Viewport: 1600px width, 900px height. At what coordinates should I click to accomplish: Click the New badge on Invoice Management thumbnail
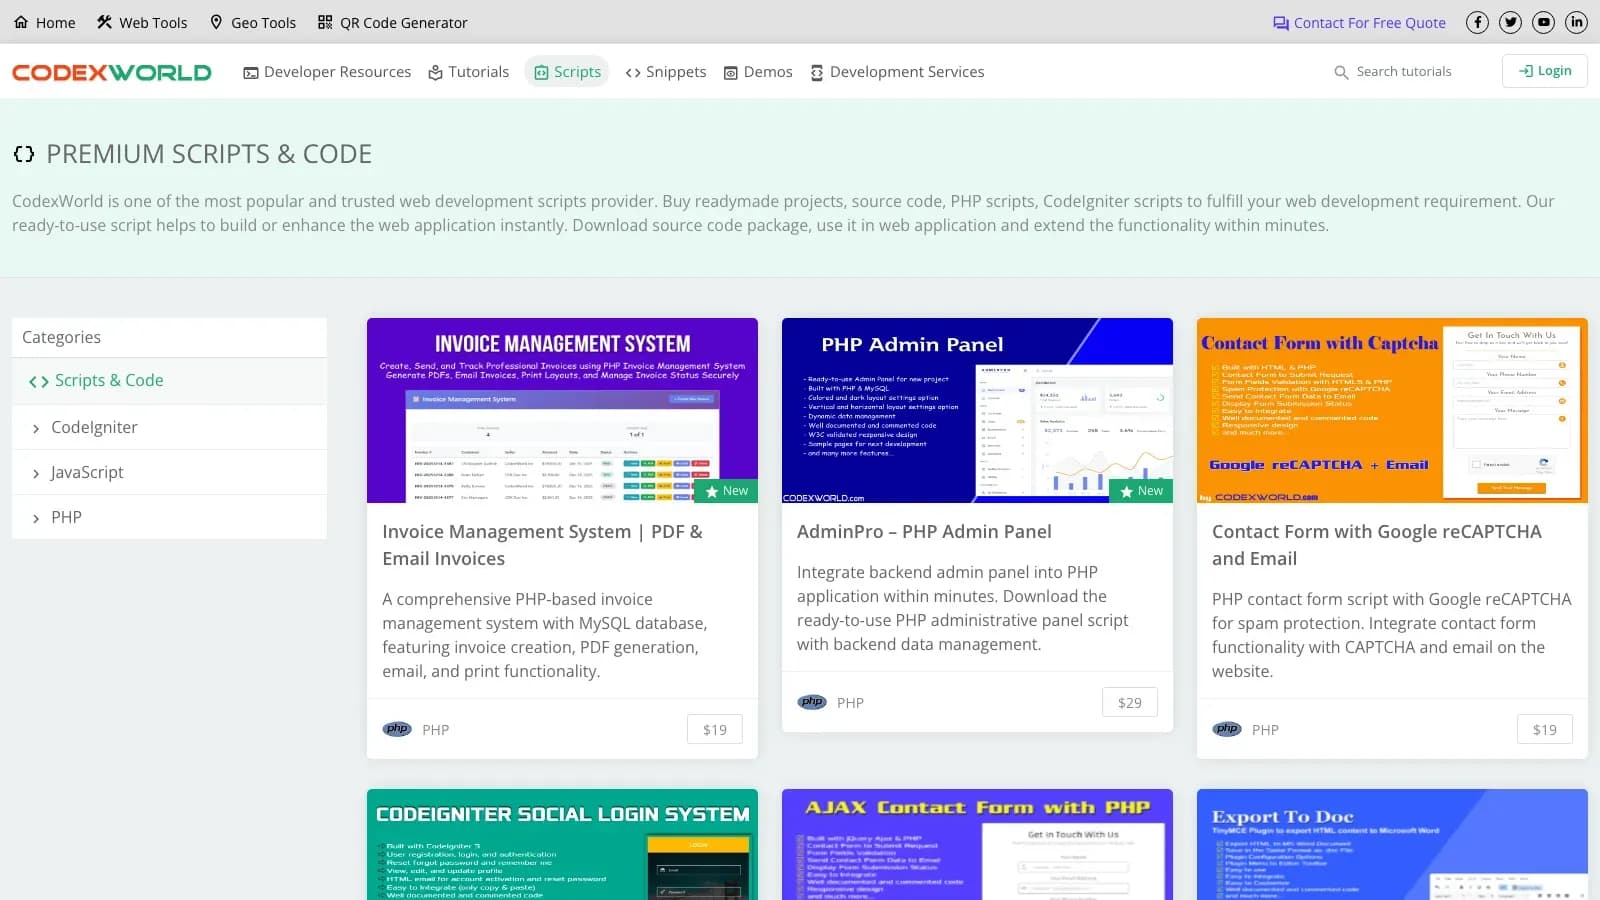(x=726, y=491)
